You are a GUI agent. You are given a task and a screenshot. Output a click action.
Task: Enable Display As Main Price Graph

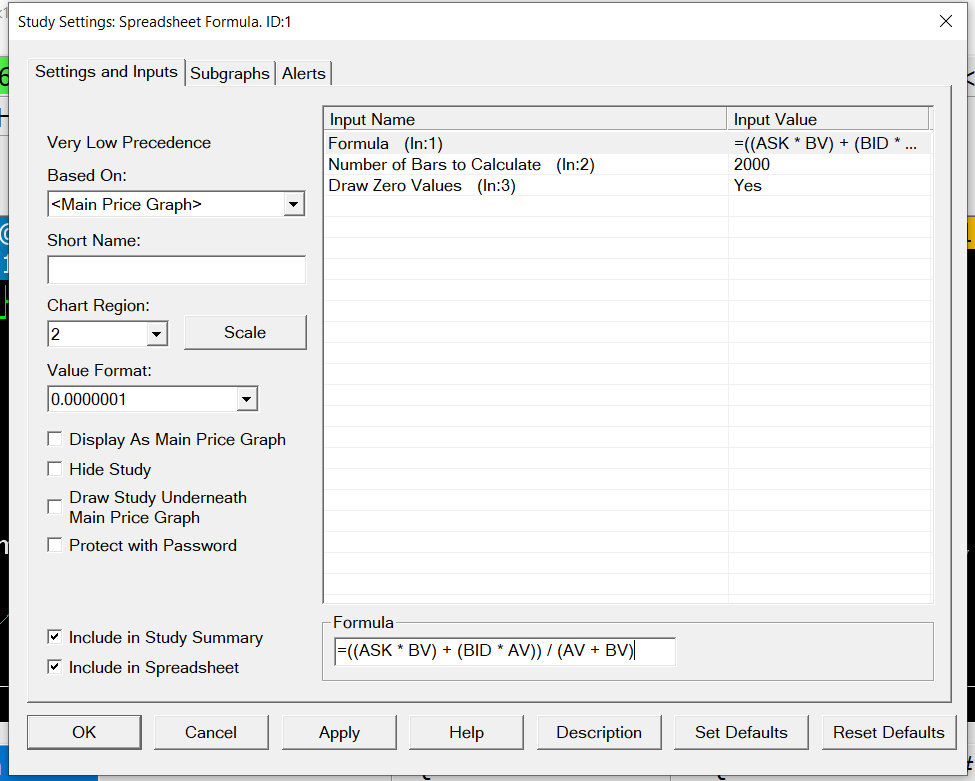[x=55, y=439]
